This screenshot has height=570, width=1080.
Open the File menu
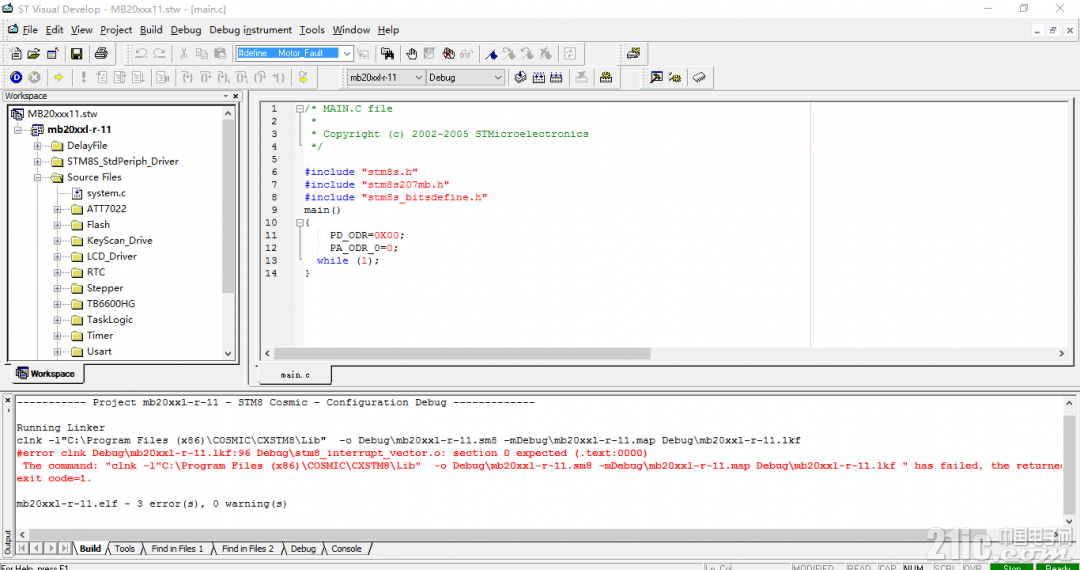tap(30, 30)
